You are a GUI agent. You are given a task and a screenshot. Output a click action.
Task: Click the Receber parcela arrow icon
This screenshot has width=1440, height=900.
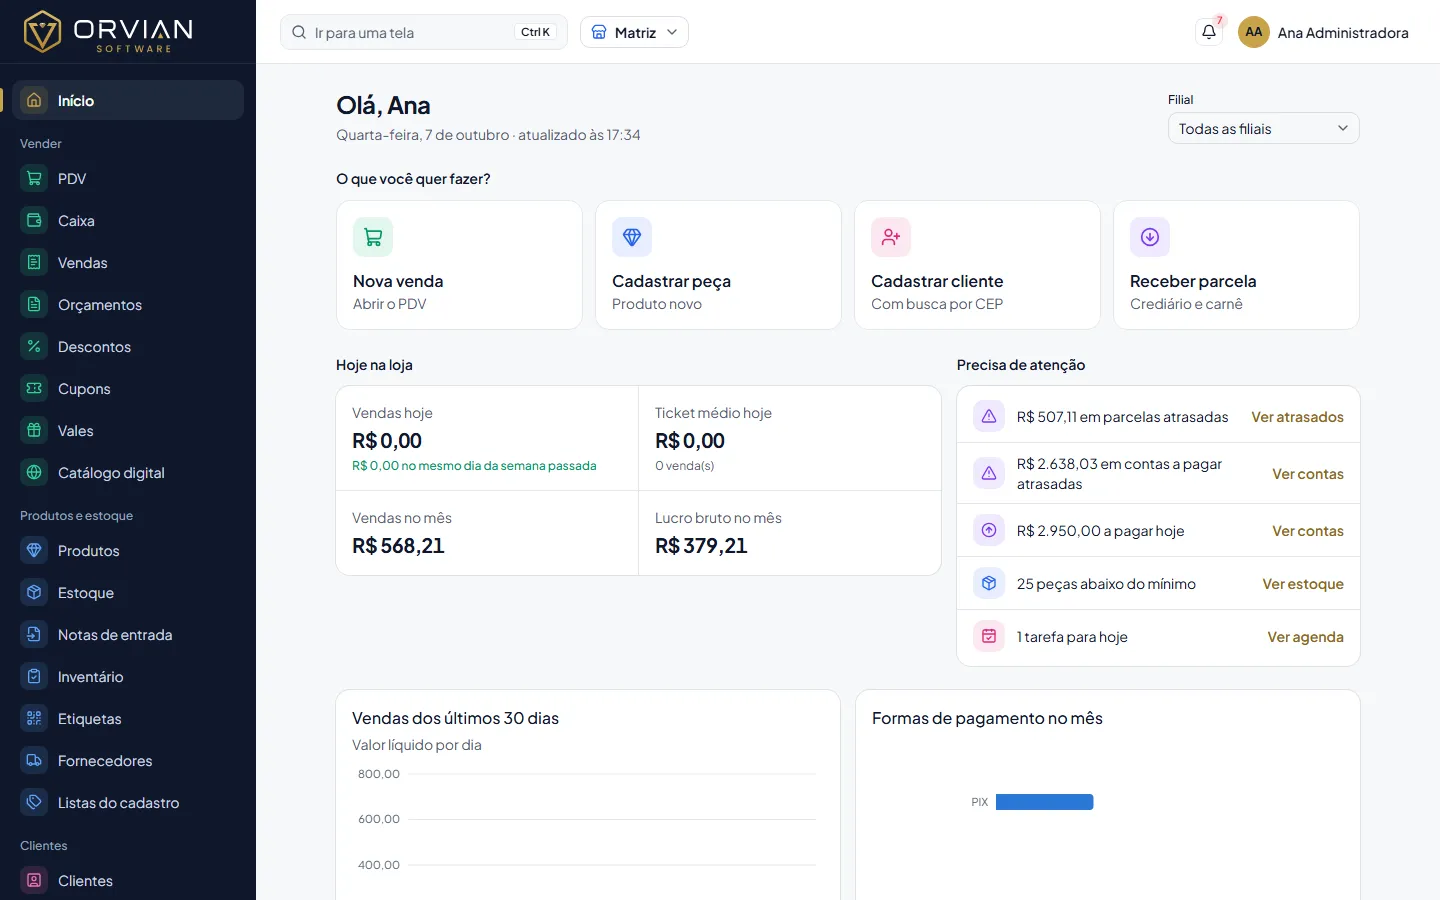(1150, 237)
